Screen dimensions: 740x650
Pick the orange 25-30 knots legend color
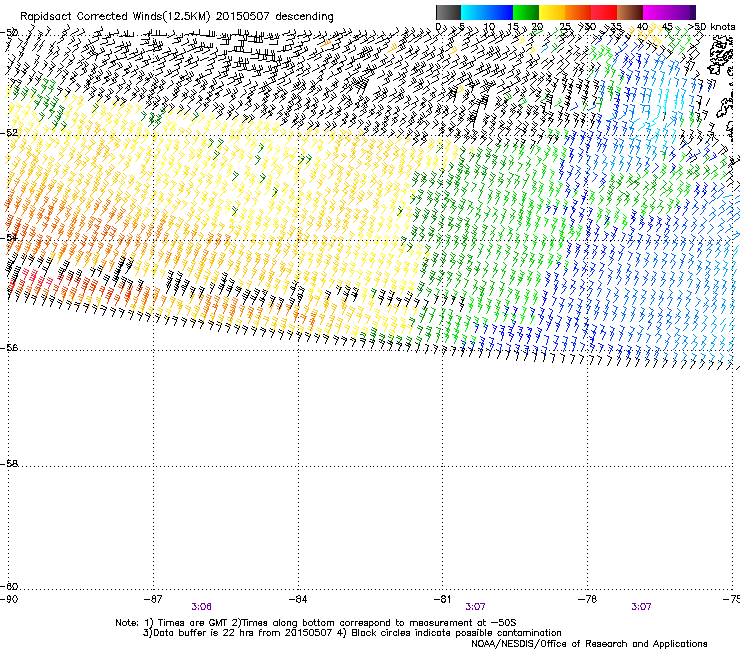578,12
